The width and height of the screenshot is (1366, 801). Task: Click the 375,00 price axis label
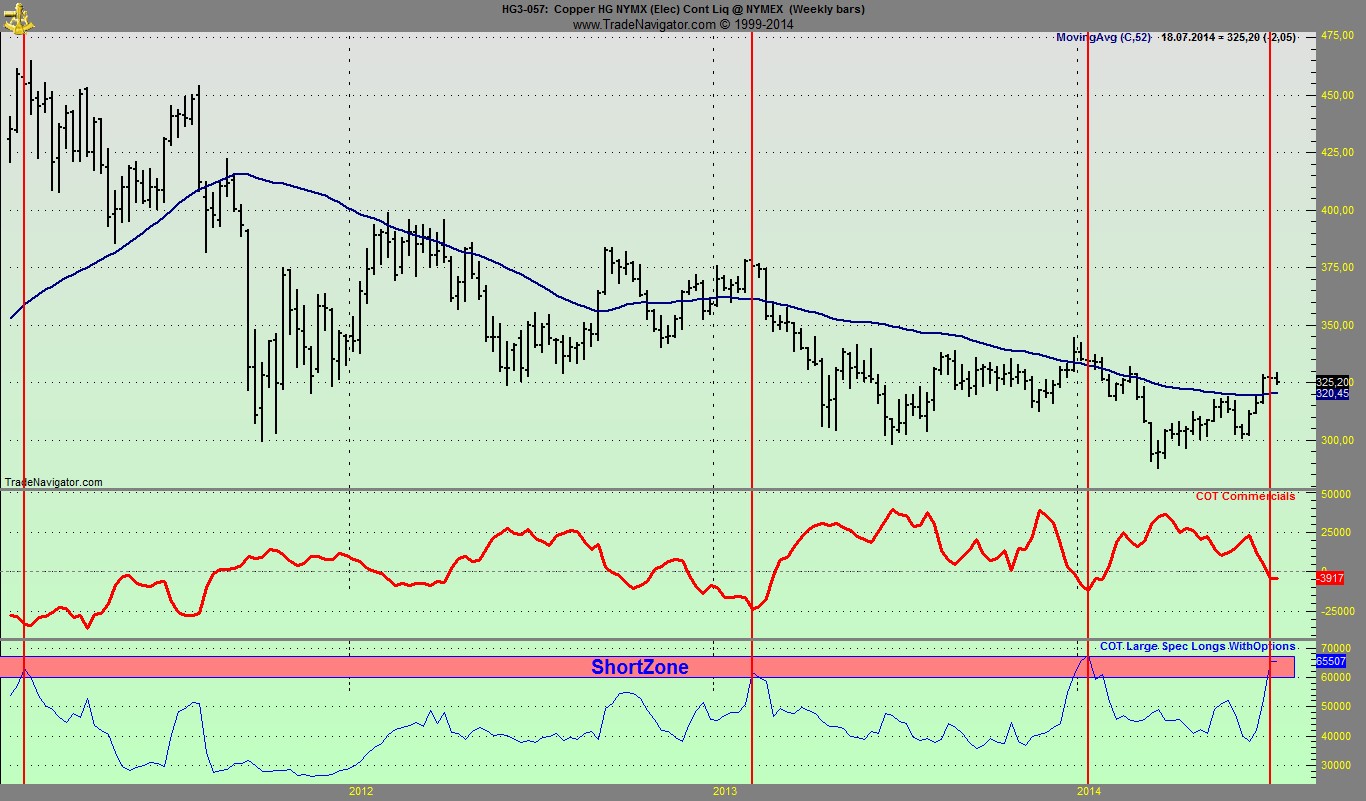pyautogui.click(x=1337, y=268)
